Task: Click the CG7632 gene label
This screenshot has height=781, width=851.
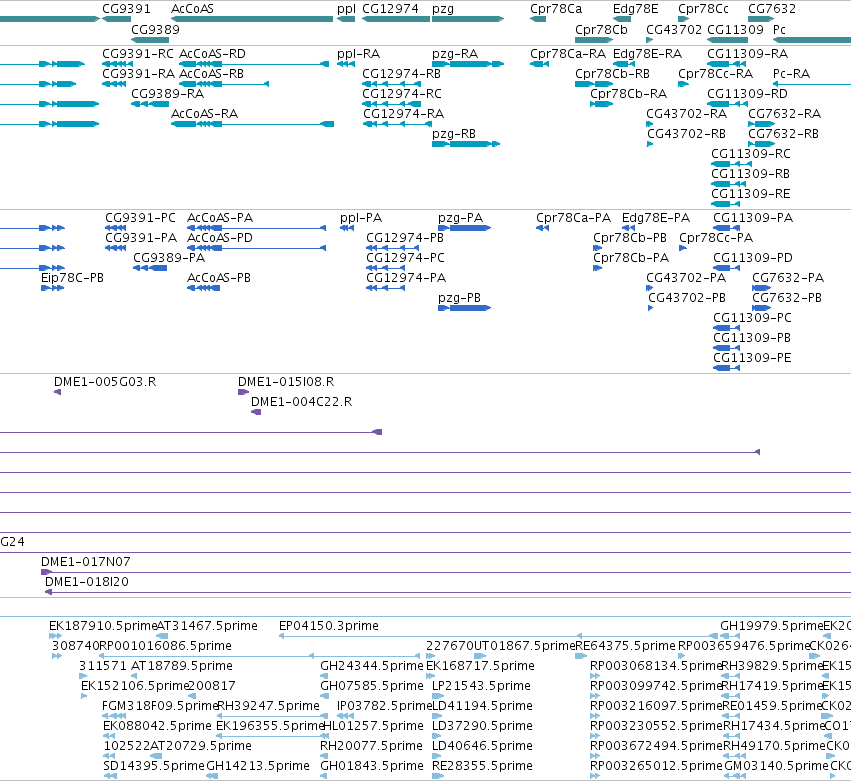Action: tap(772, 9)
